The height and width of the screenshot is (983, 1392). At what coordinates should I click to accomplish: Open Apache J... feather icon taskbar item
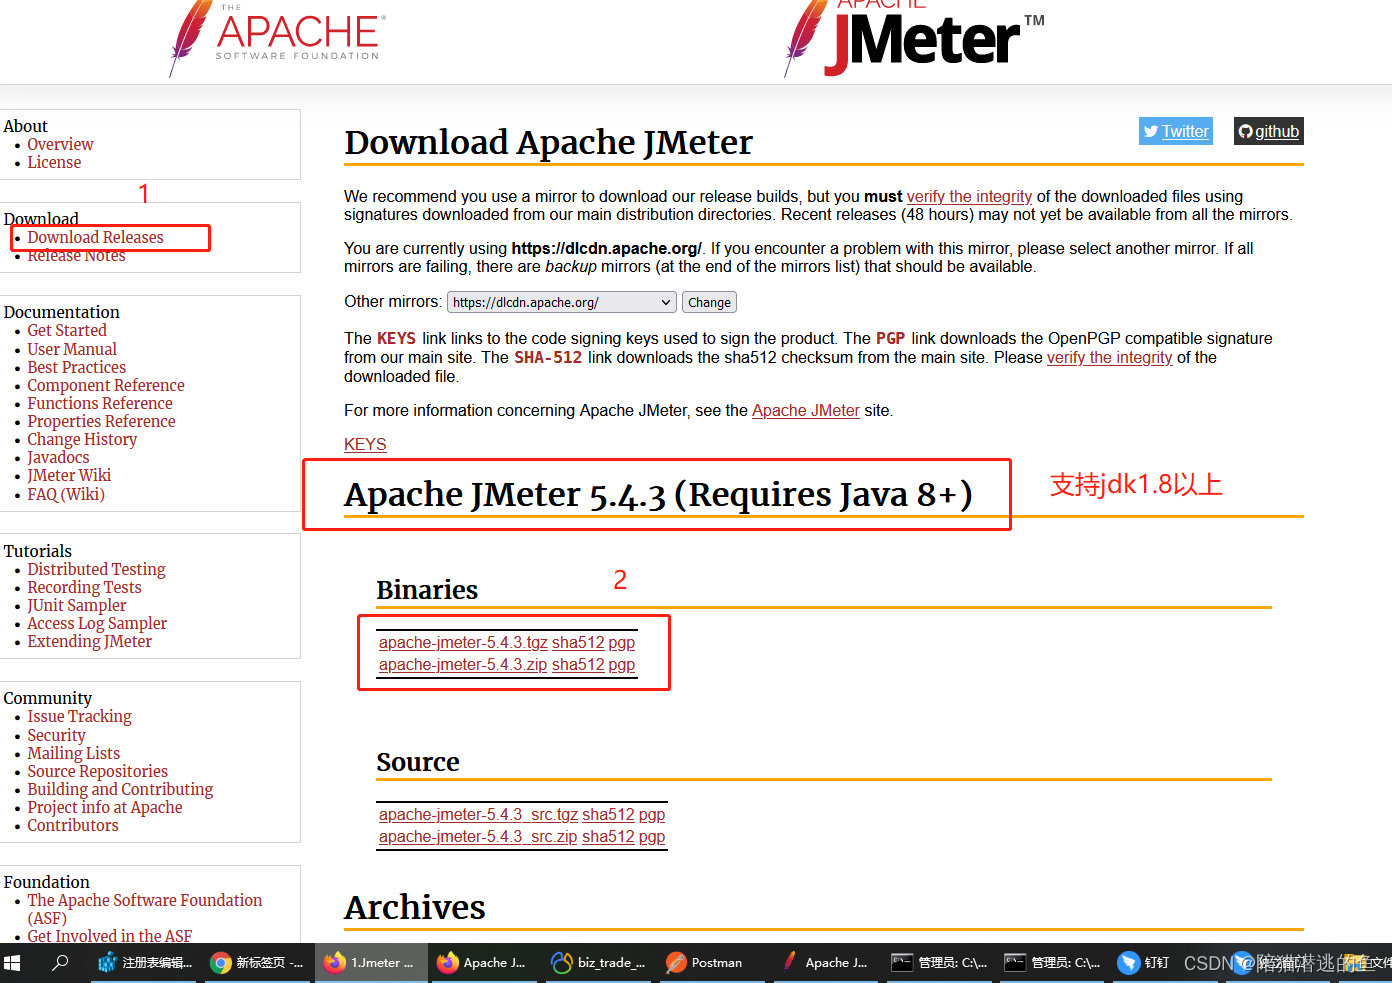[825, 962]
